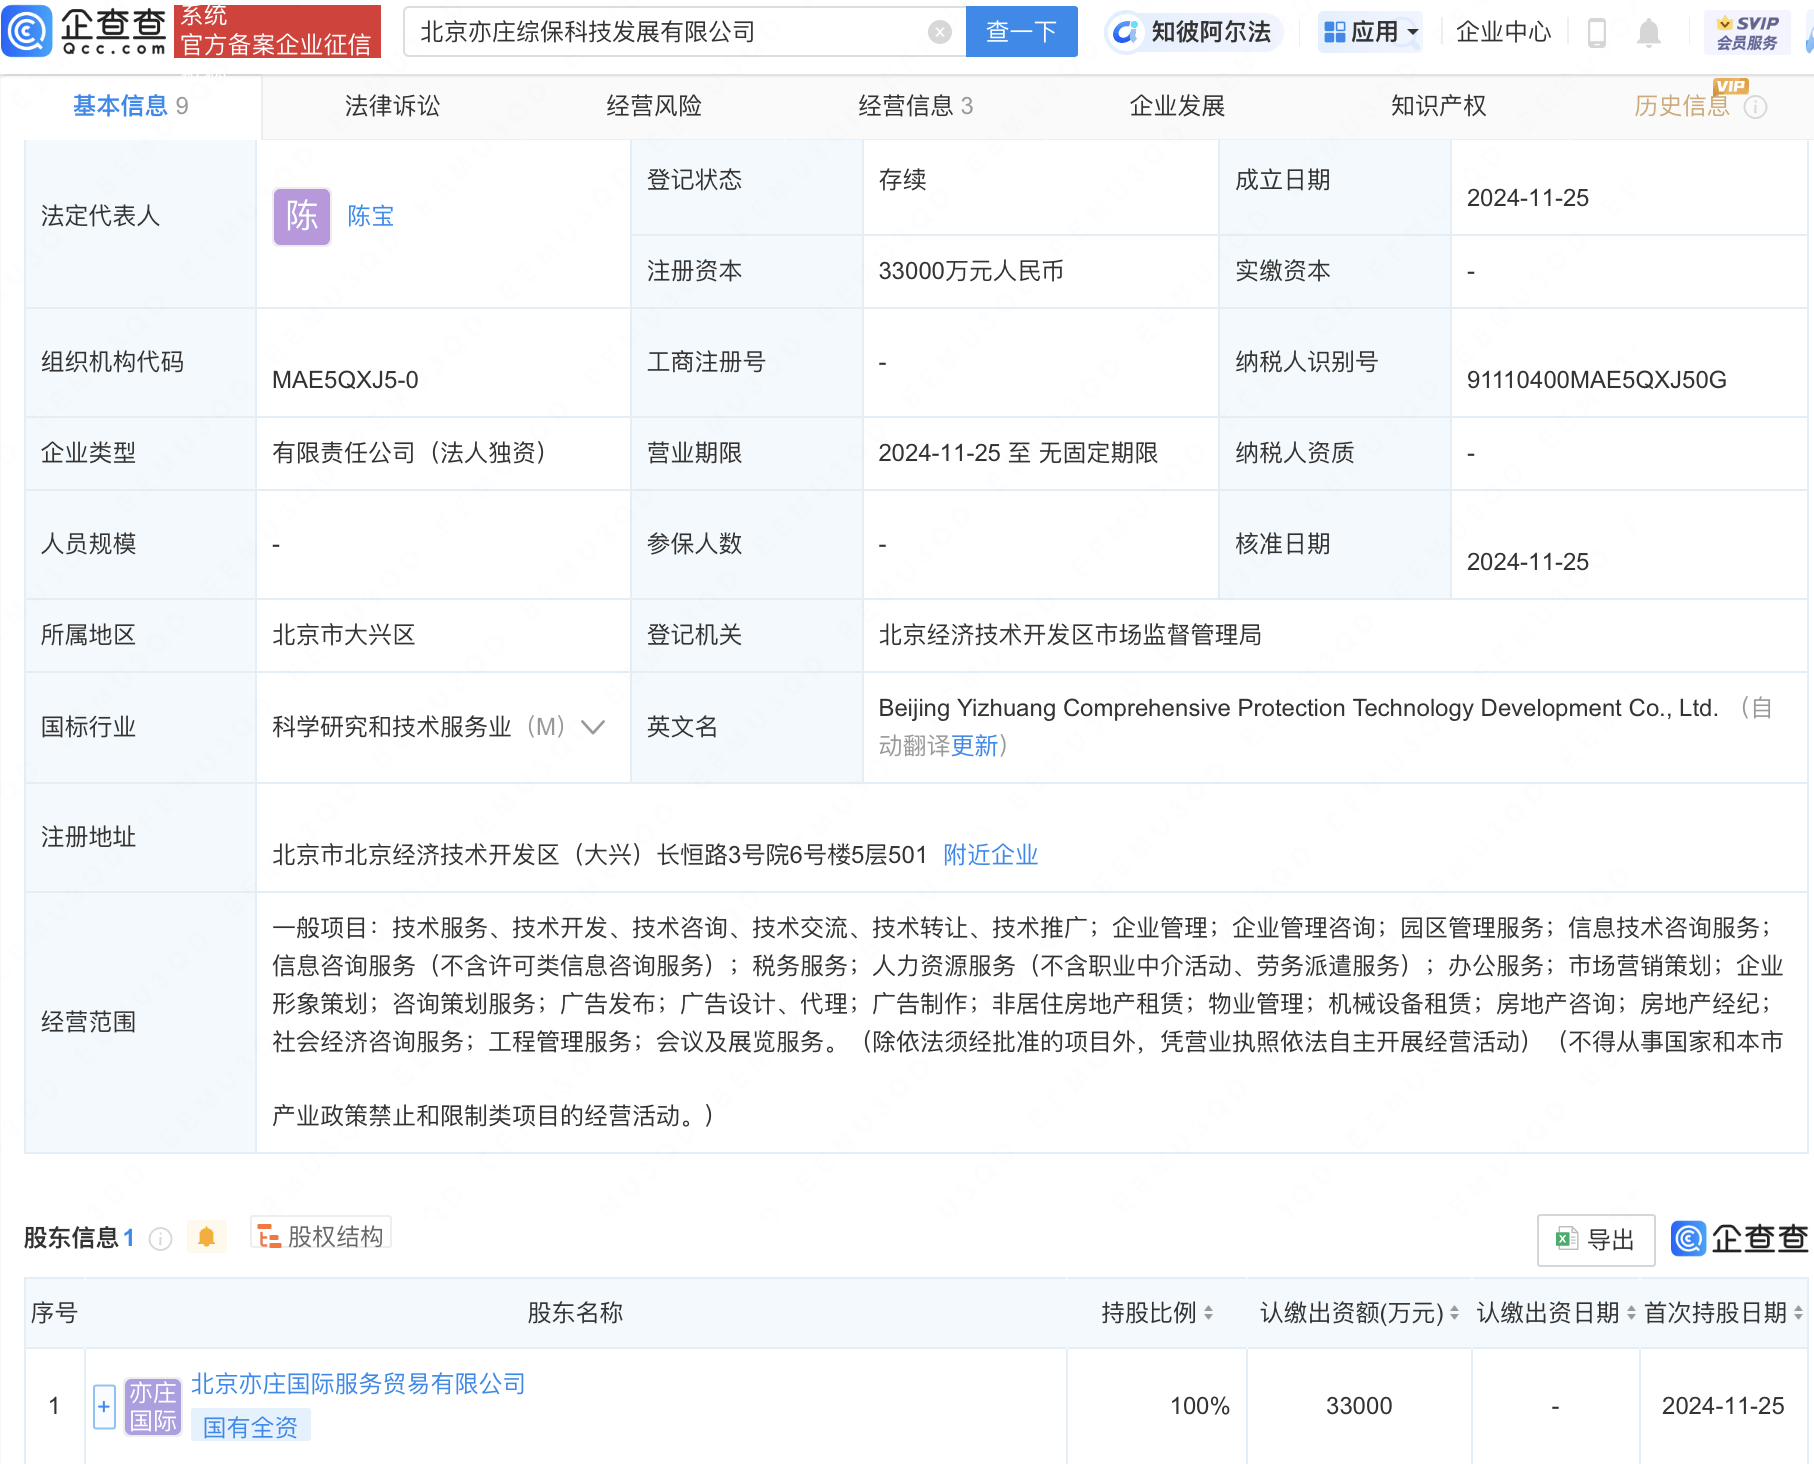1814x1464 pixels.
Task: Click the 官方备案企业征信 red badge
Action: coord(278,31)
